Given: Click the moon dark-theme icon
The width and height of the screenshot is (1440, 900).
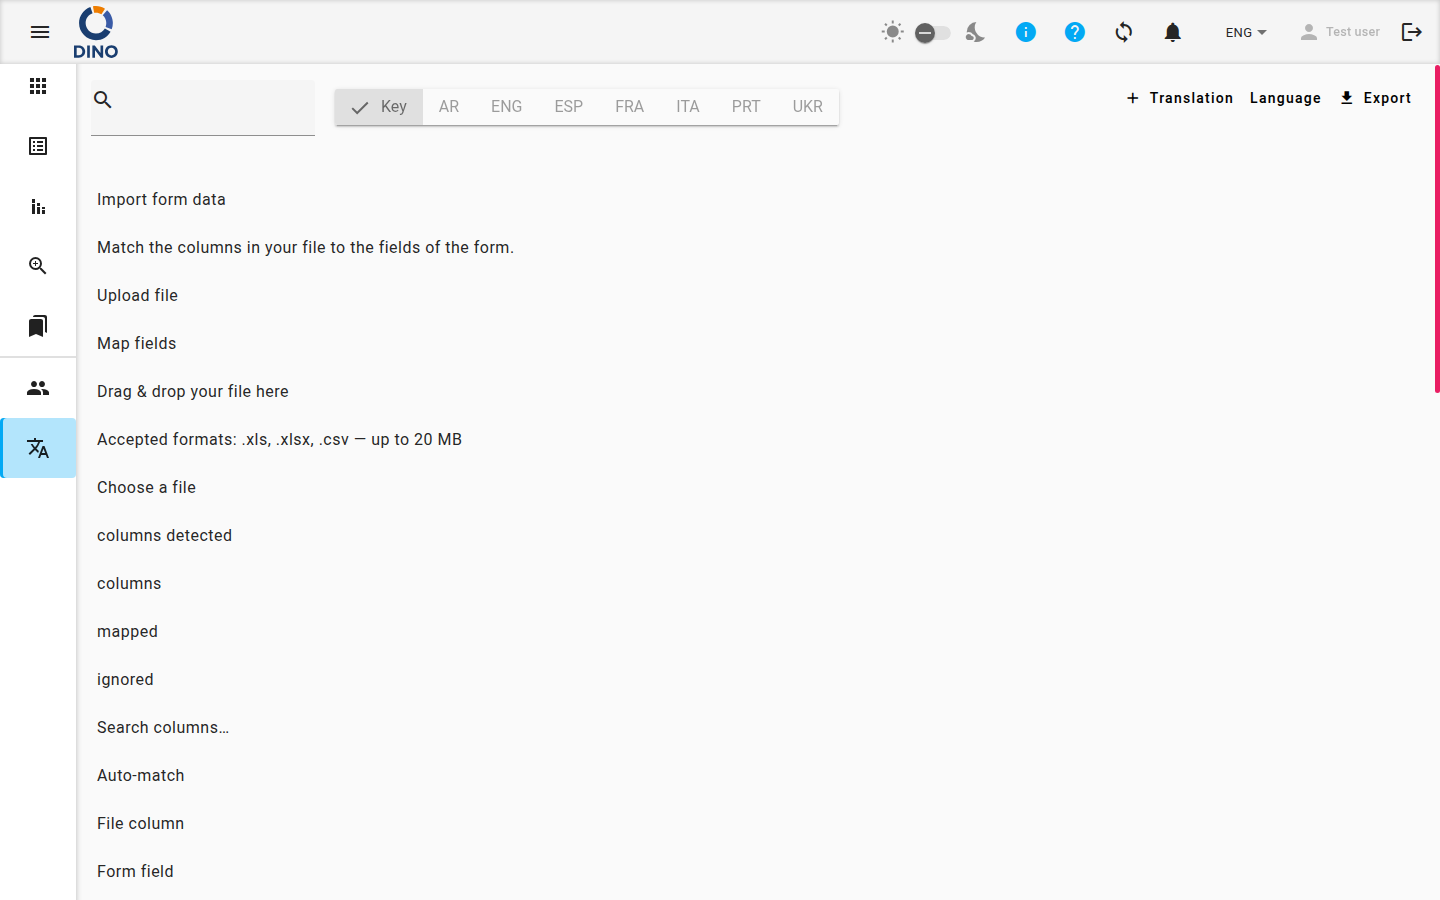Looking at the screenshot, I should 975,32.
